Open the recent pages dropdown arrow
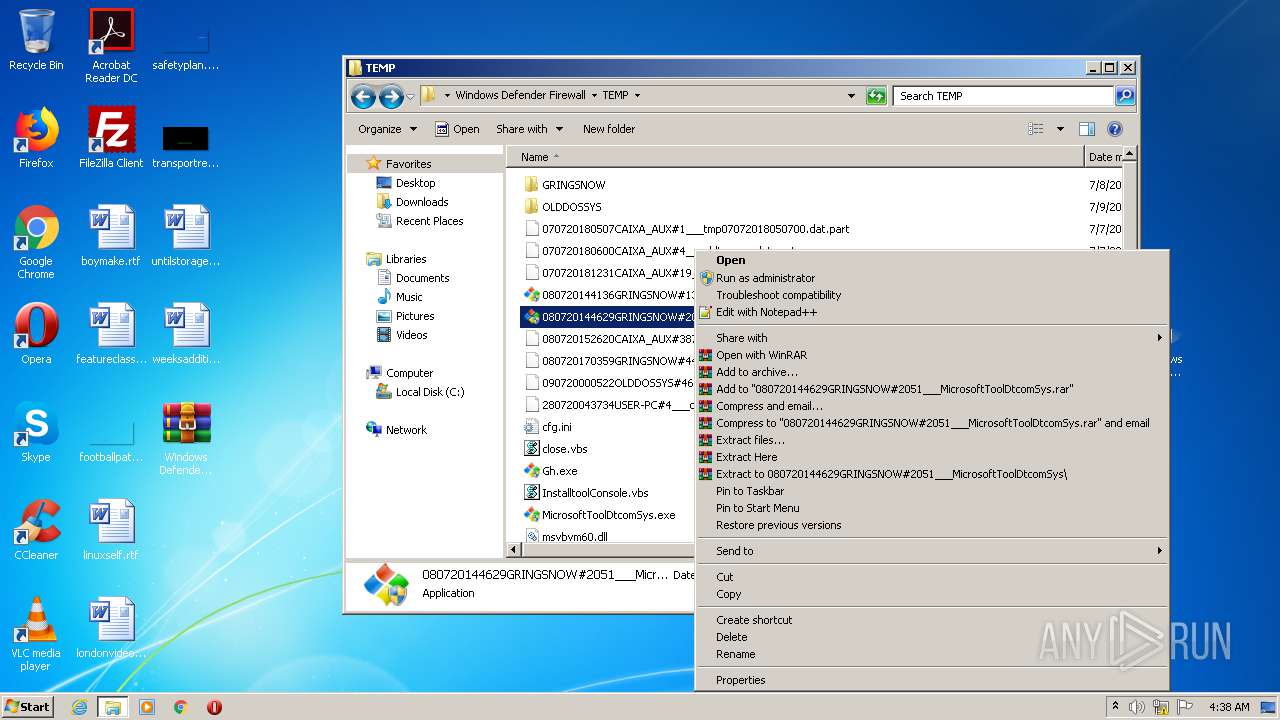 pos(410,96)
